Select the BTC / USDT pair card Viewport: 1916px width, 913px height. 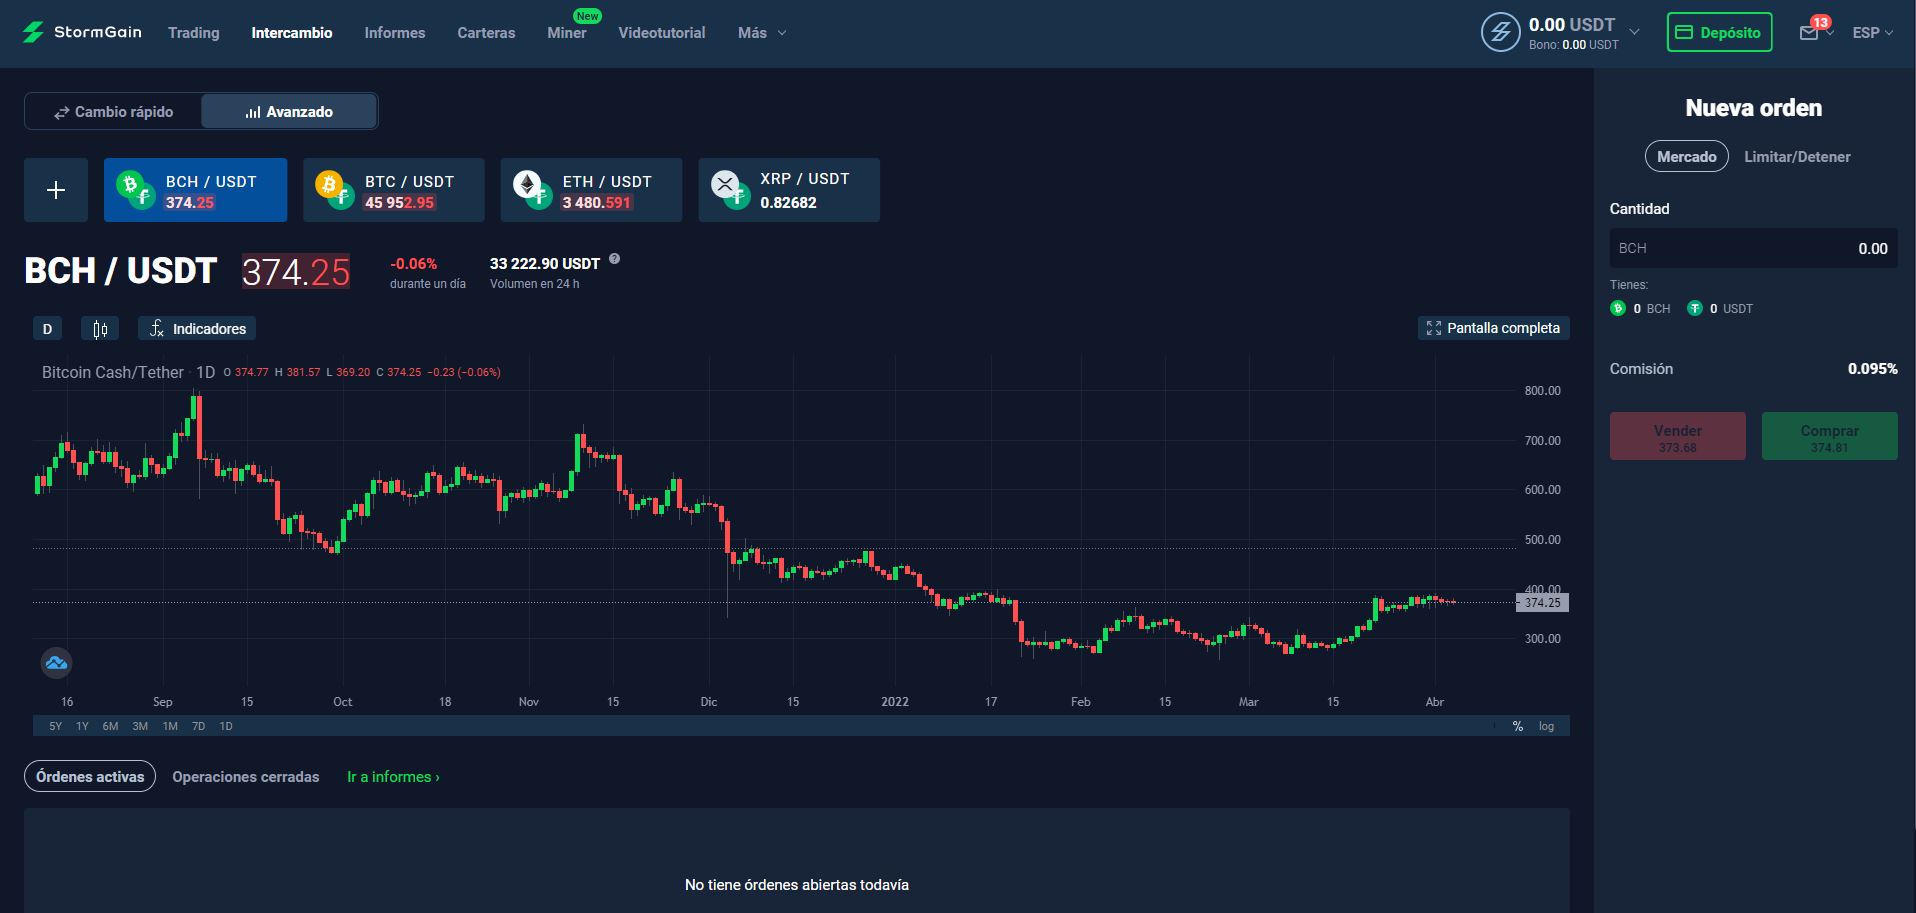393,190
